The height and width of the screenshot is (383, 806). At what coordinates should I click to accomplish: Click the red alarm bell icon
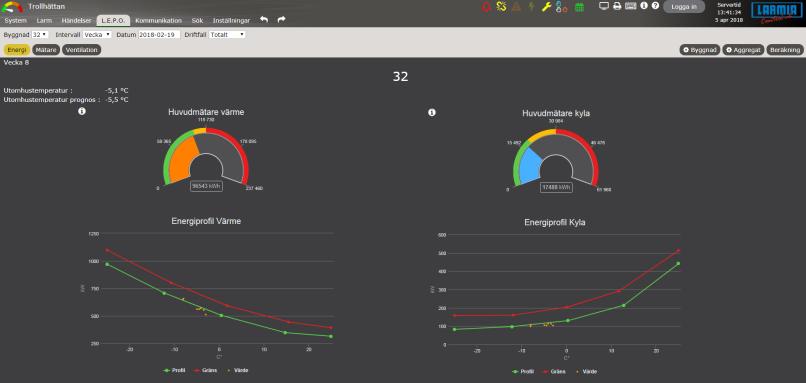pyautogui.click(x=486, y=7)
